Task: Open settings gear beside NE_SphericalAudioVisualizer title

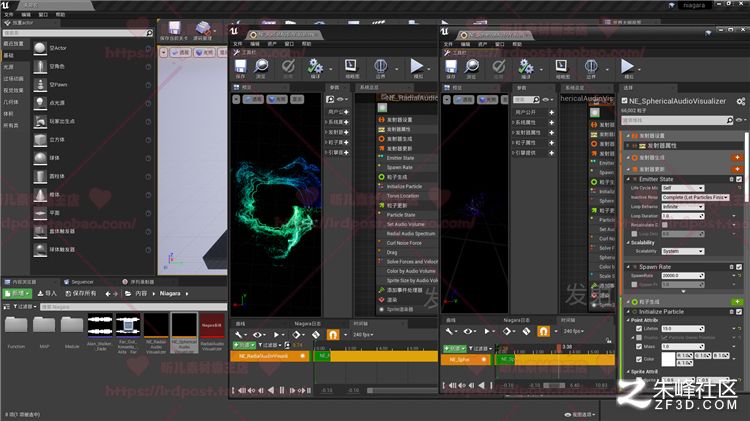Action: click(x=740, y=101)
